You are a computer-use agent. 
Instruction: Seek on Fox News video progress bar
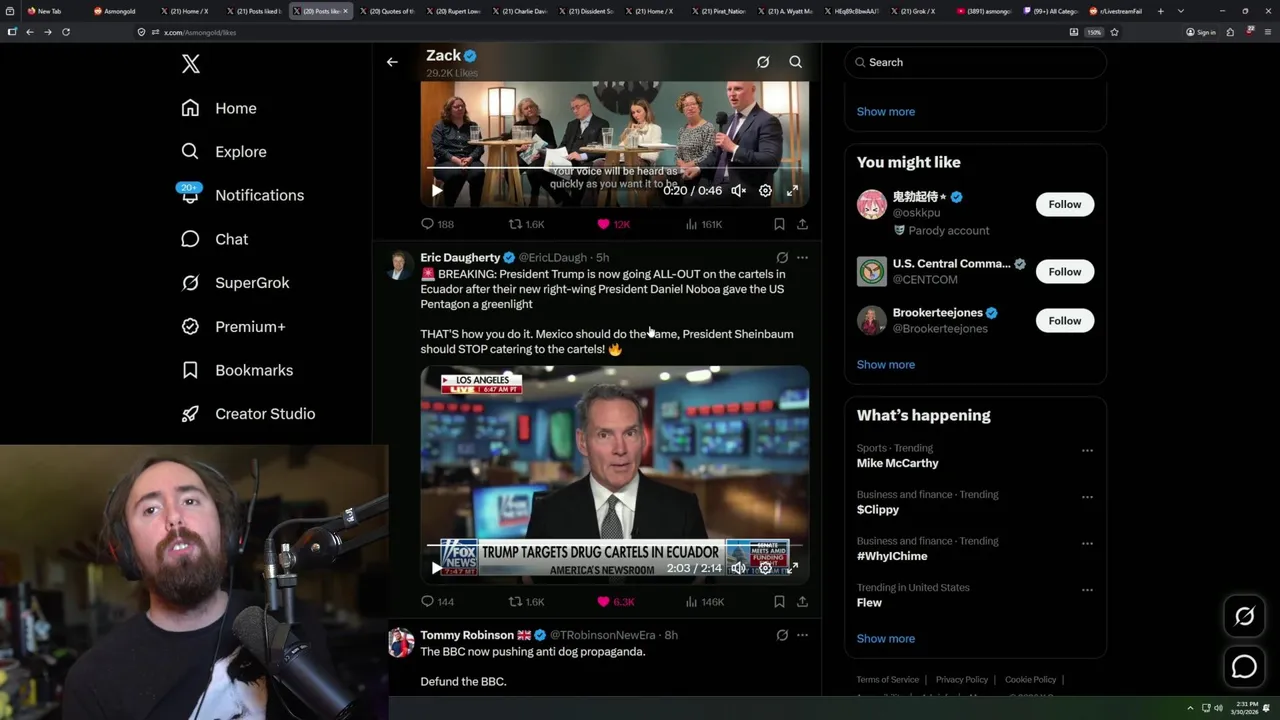pos(615,546)
